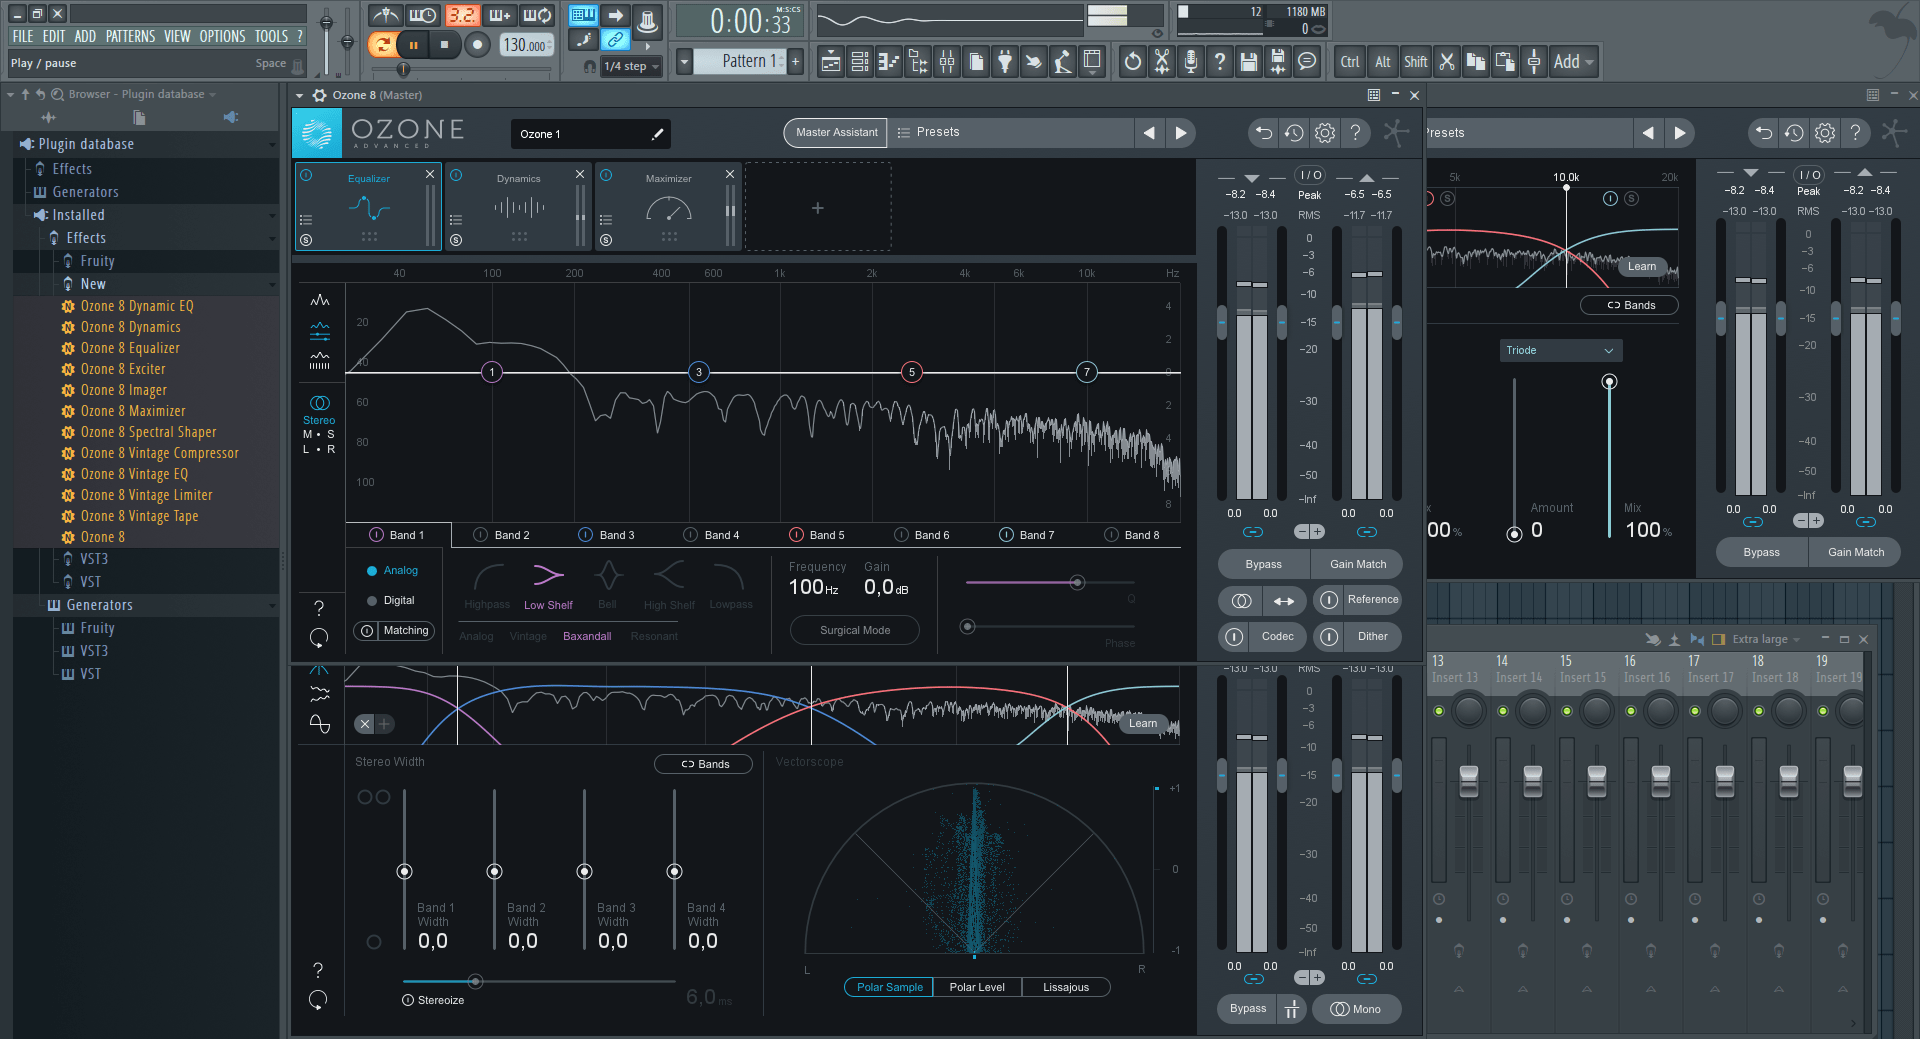Go to next Ozone preset arrow
This screenshot has width=1920, height=1039.
click(1181, 133)
